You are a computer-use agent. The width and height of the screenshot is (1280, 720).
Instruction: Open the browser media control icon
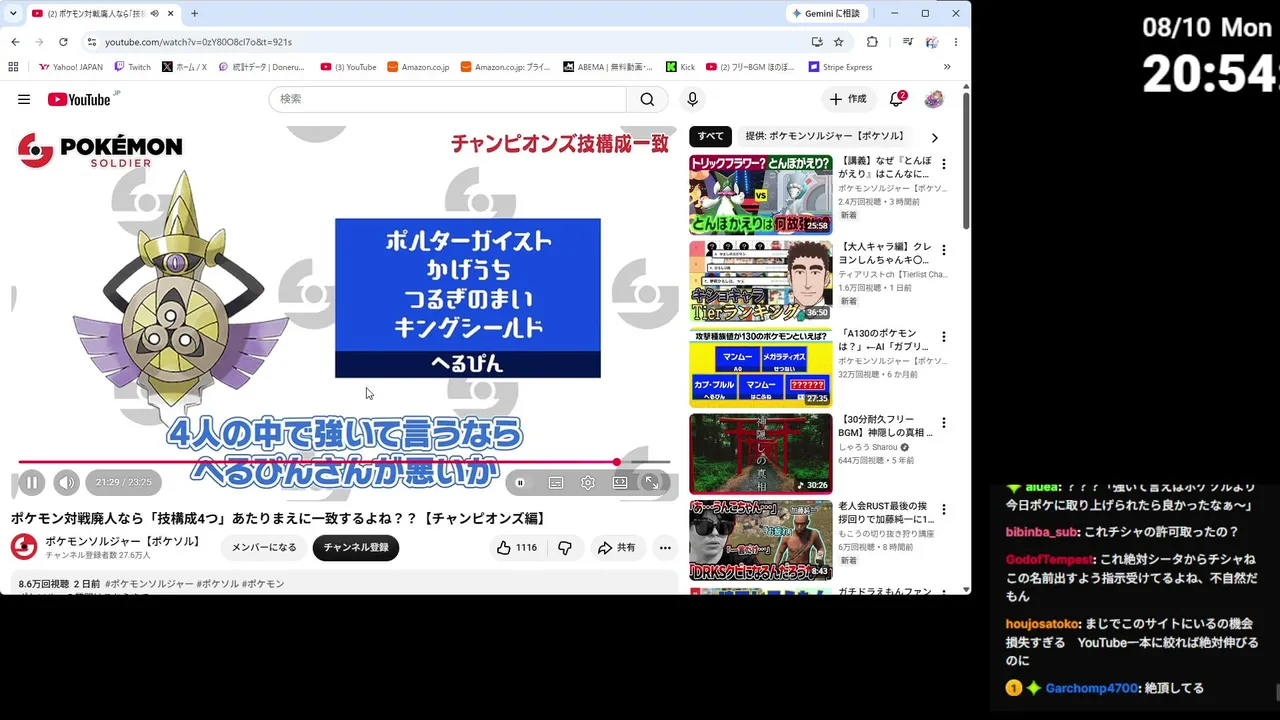(x=907, y=42)
